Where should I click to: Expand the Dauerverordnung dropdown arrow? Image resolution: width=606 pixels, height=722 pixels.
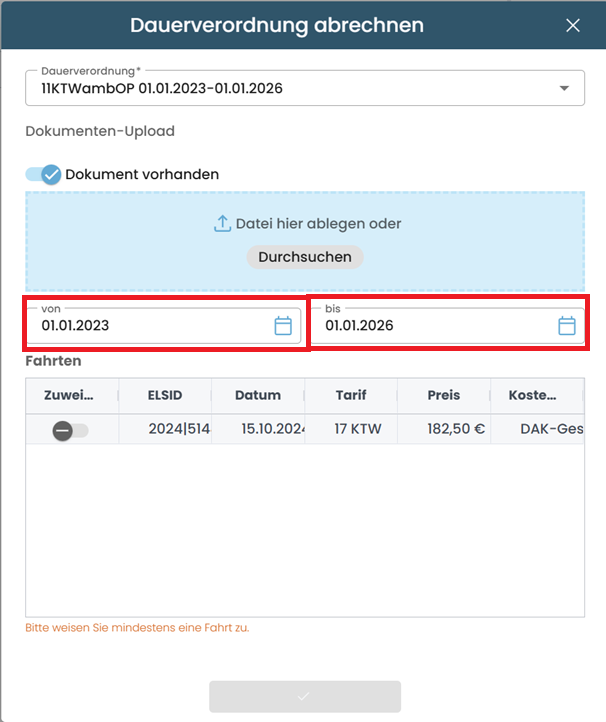565,88
